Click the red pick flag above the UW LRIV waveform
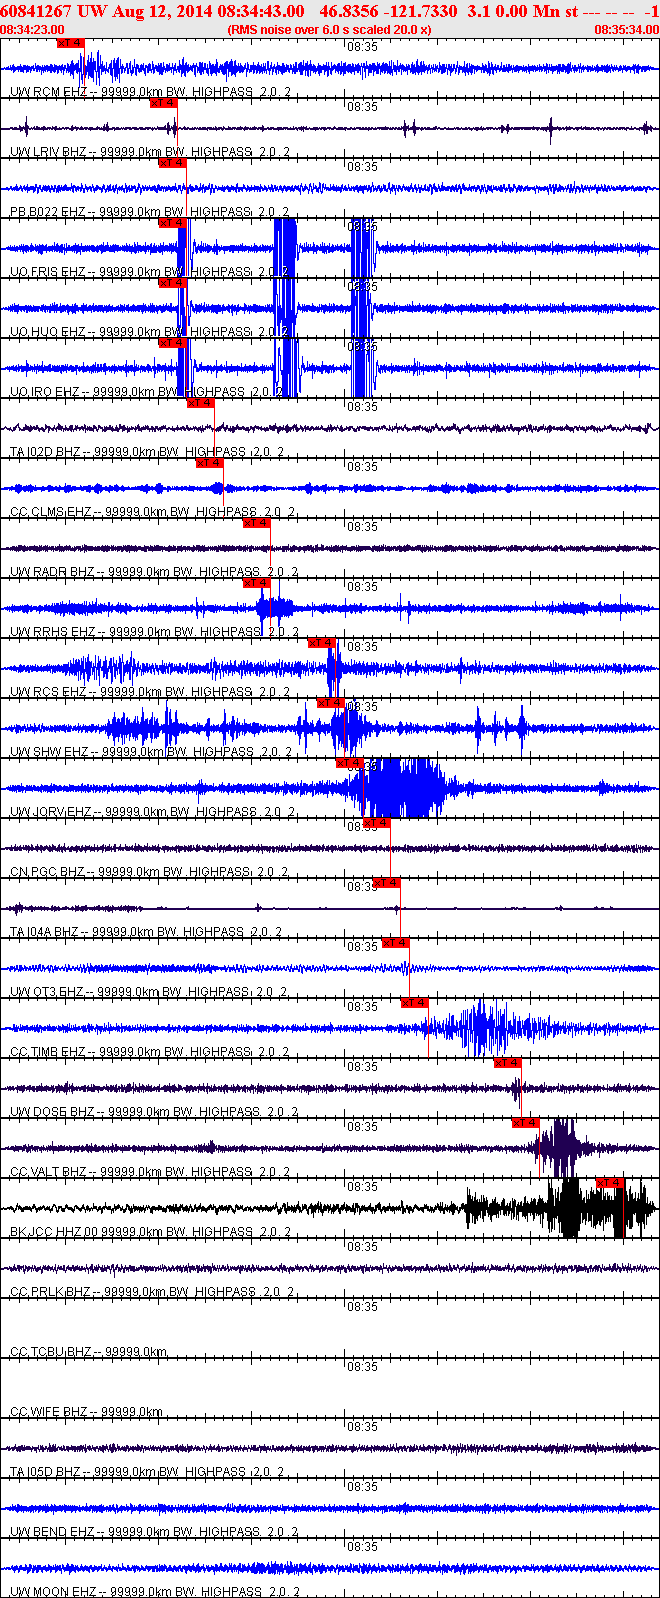This screenshot has width=660, height=1598. click(163, 103)
